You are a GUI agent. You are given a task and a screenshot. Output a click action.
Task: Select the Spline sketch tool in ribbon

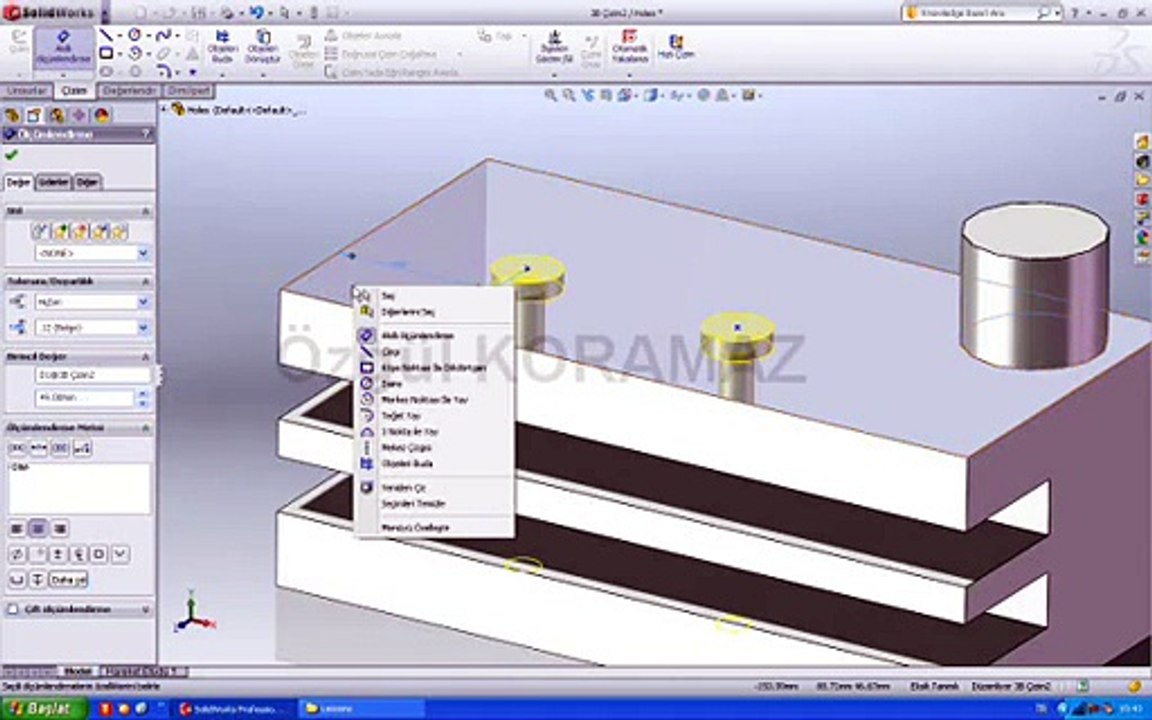[163, 35]
